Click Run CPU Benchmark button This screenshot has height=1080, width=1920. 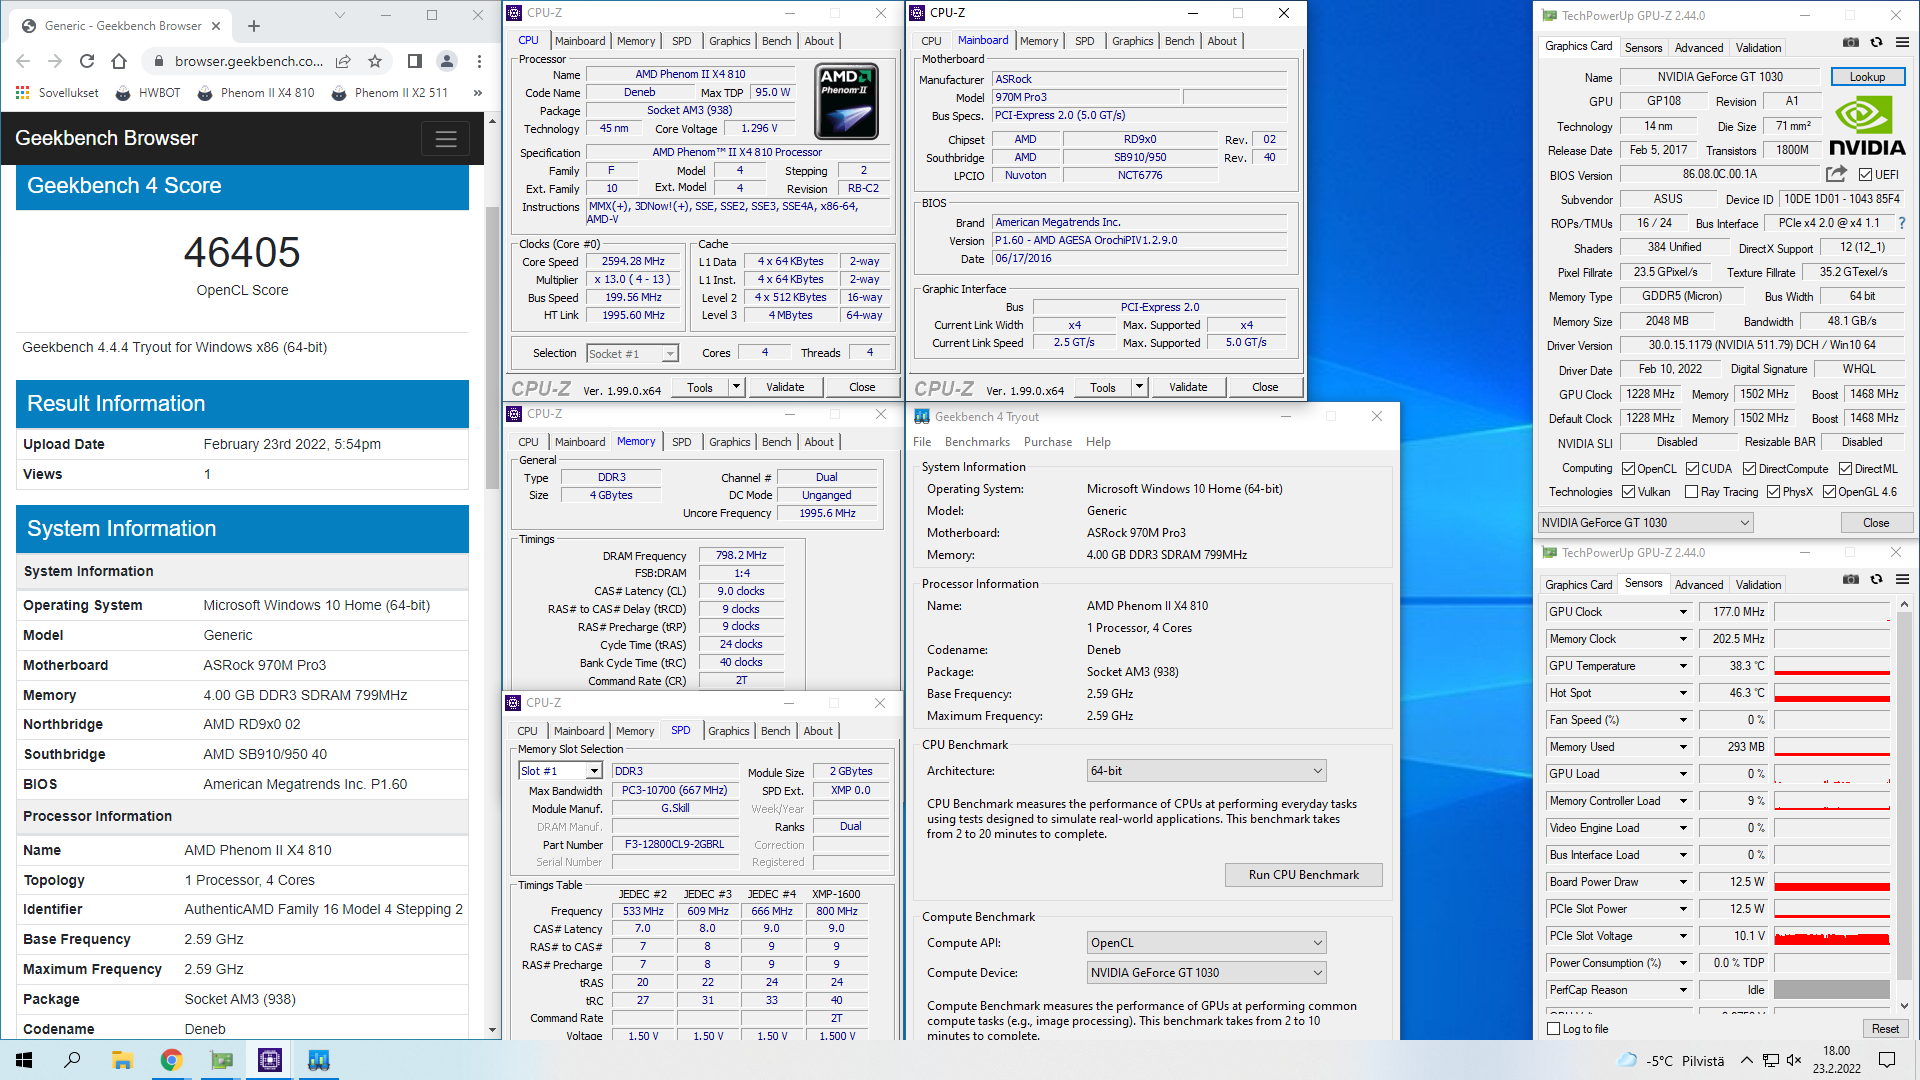click(x=1304, y=875)
